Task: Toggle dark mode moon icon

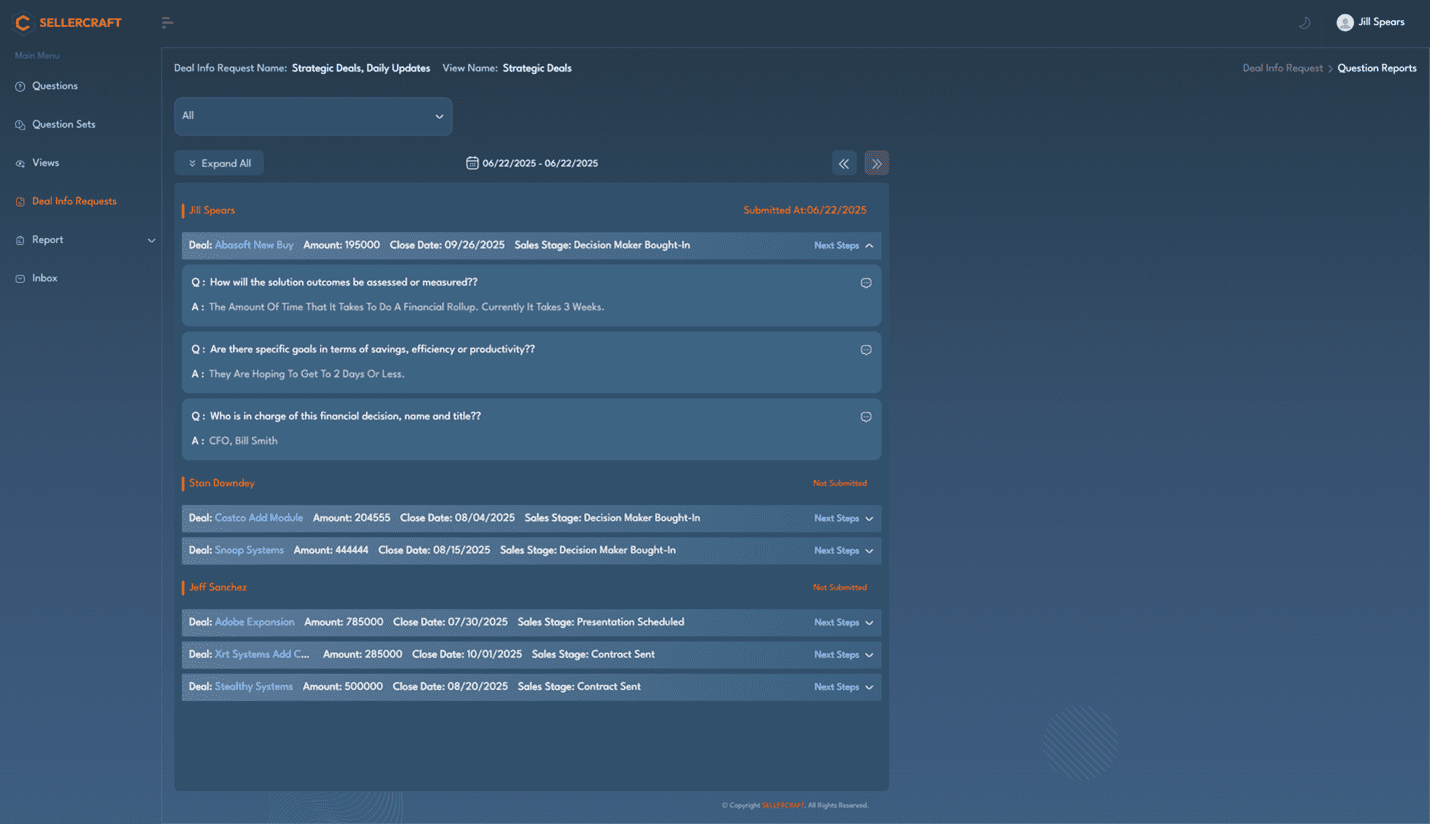Action: point(1304,22)
